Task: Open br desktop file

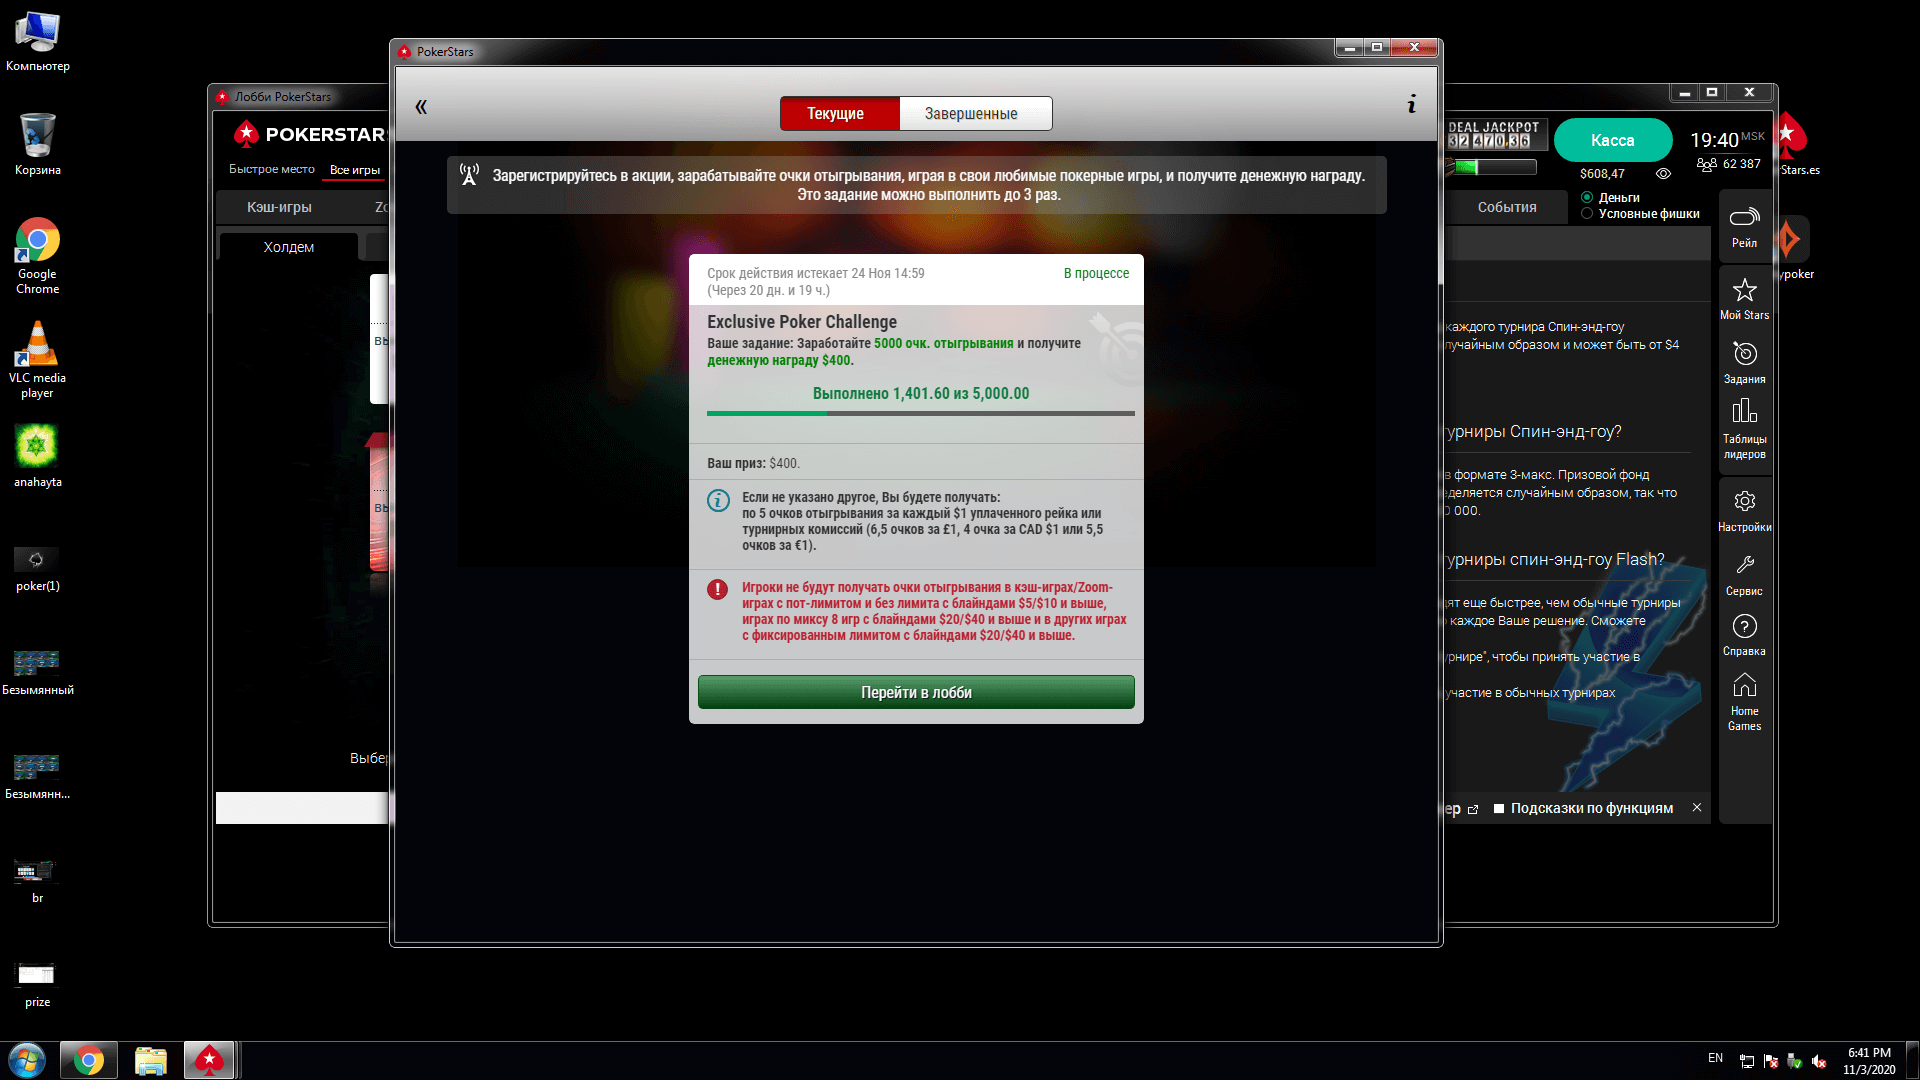Action: point(37,881)
